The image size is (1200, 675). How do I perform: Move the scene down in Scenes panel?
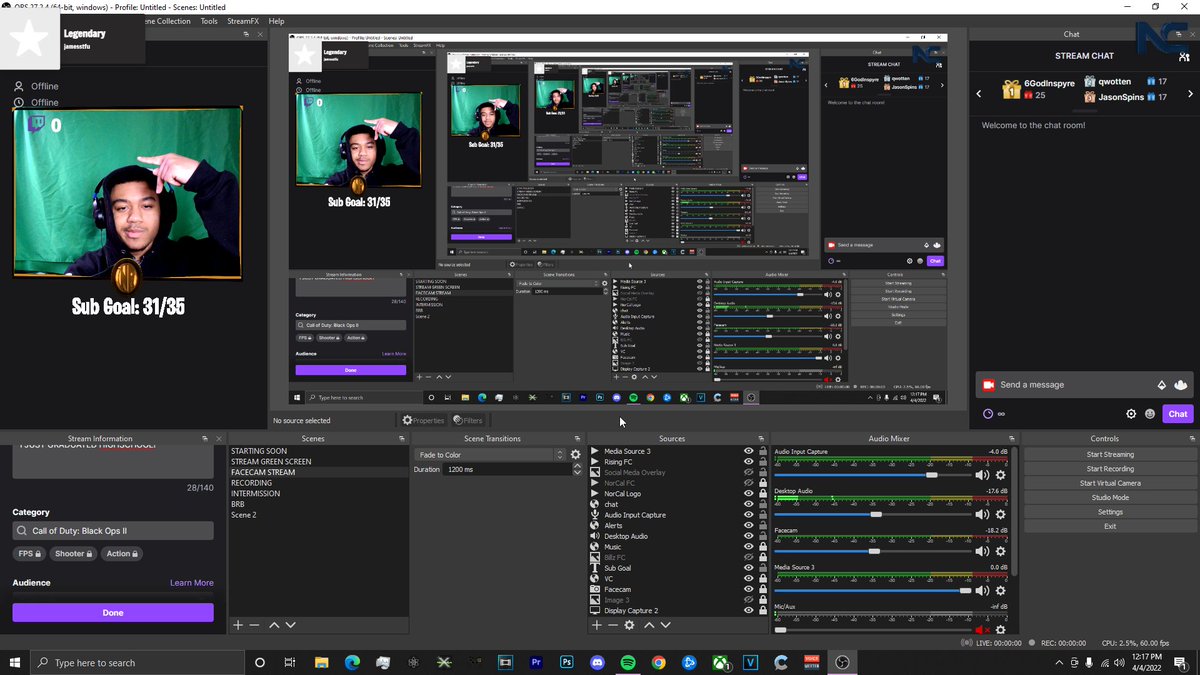[x=290, y=625]
